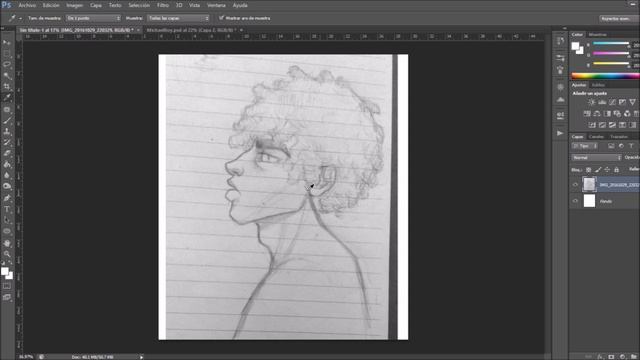Open the tool preset picker arrow
Viewport: 640px width, 360px height.
point(20,18)
